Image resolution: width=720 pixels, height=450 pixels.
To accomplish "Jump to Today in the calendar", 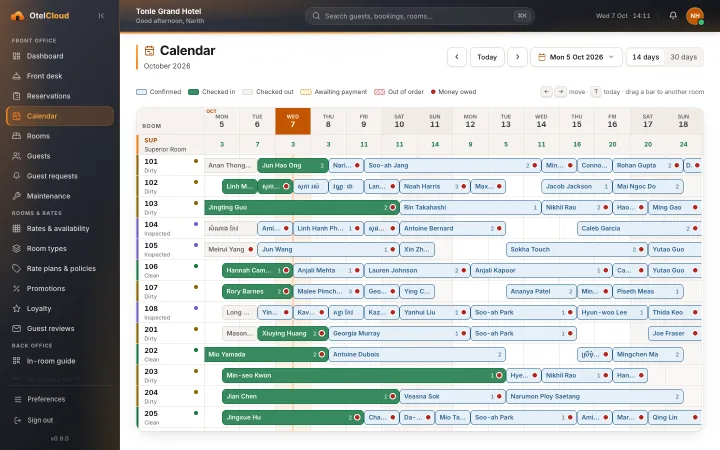I will [487, 57].
